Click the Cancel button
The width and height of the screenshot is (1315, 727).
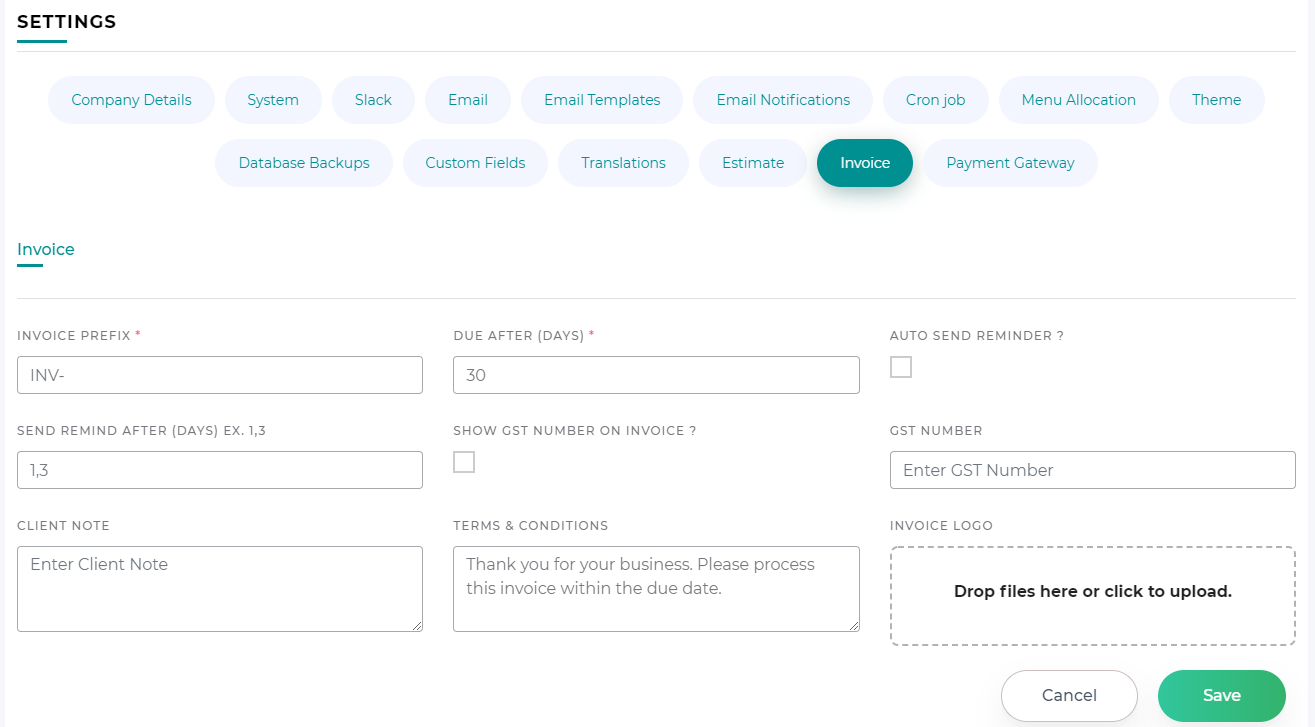1069,696
